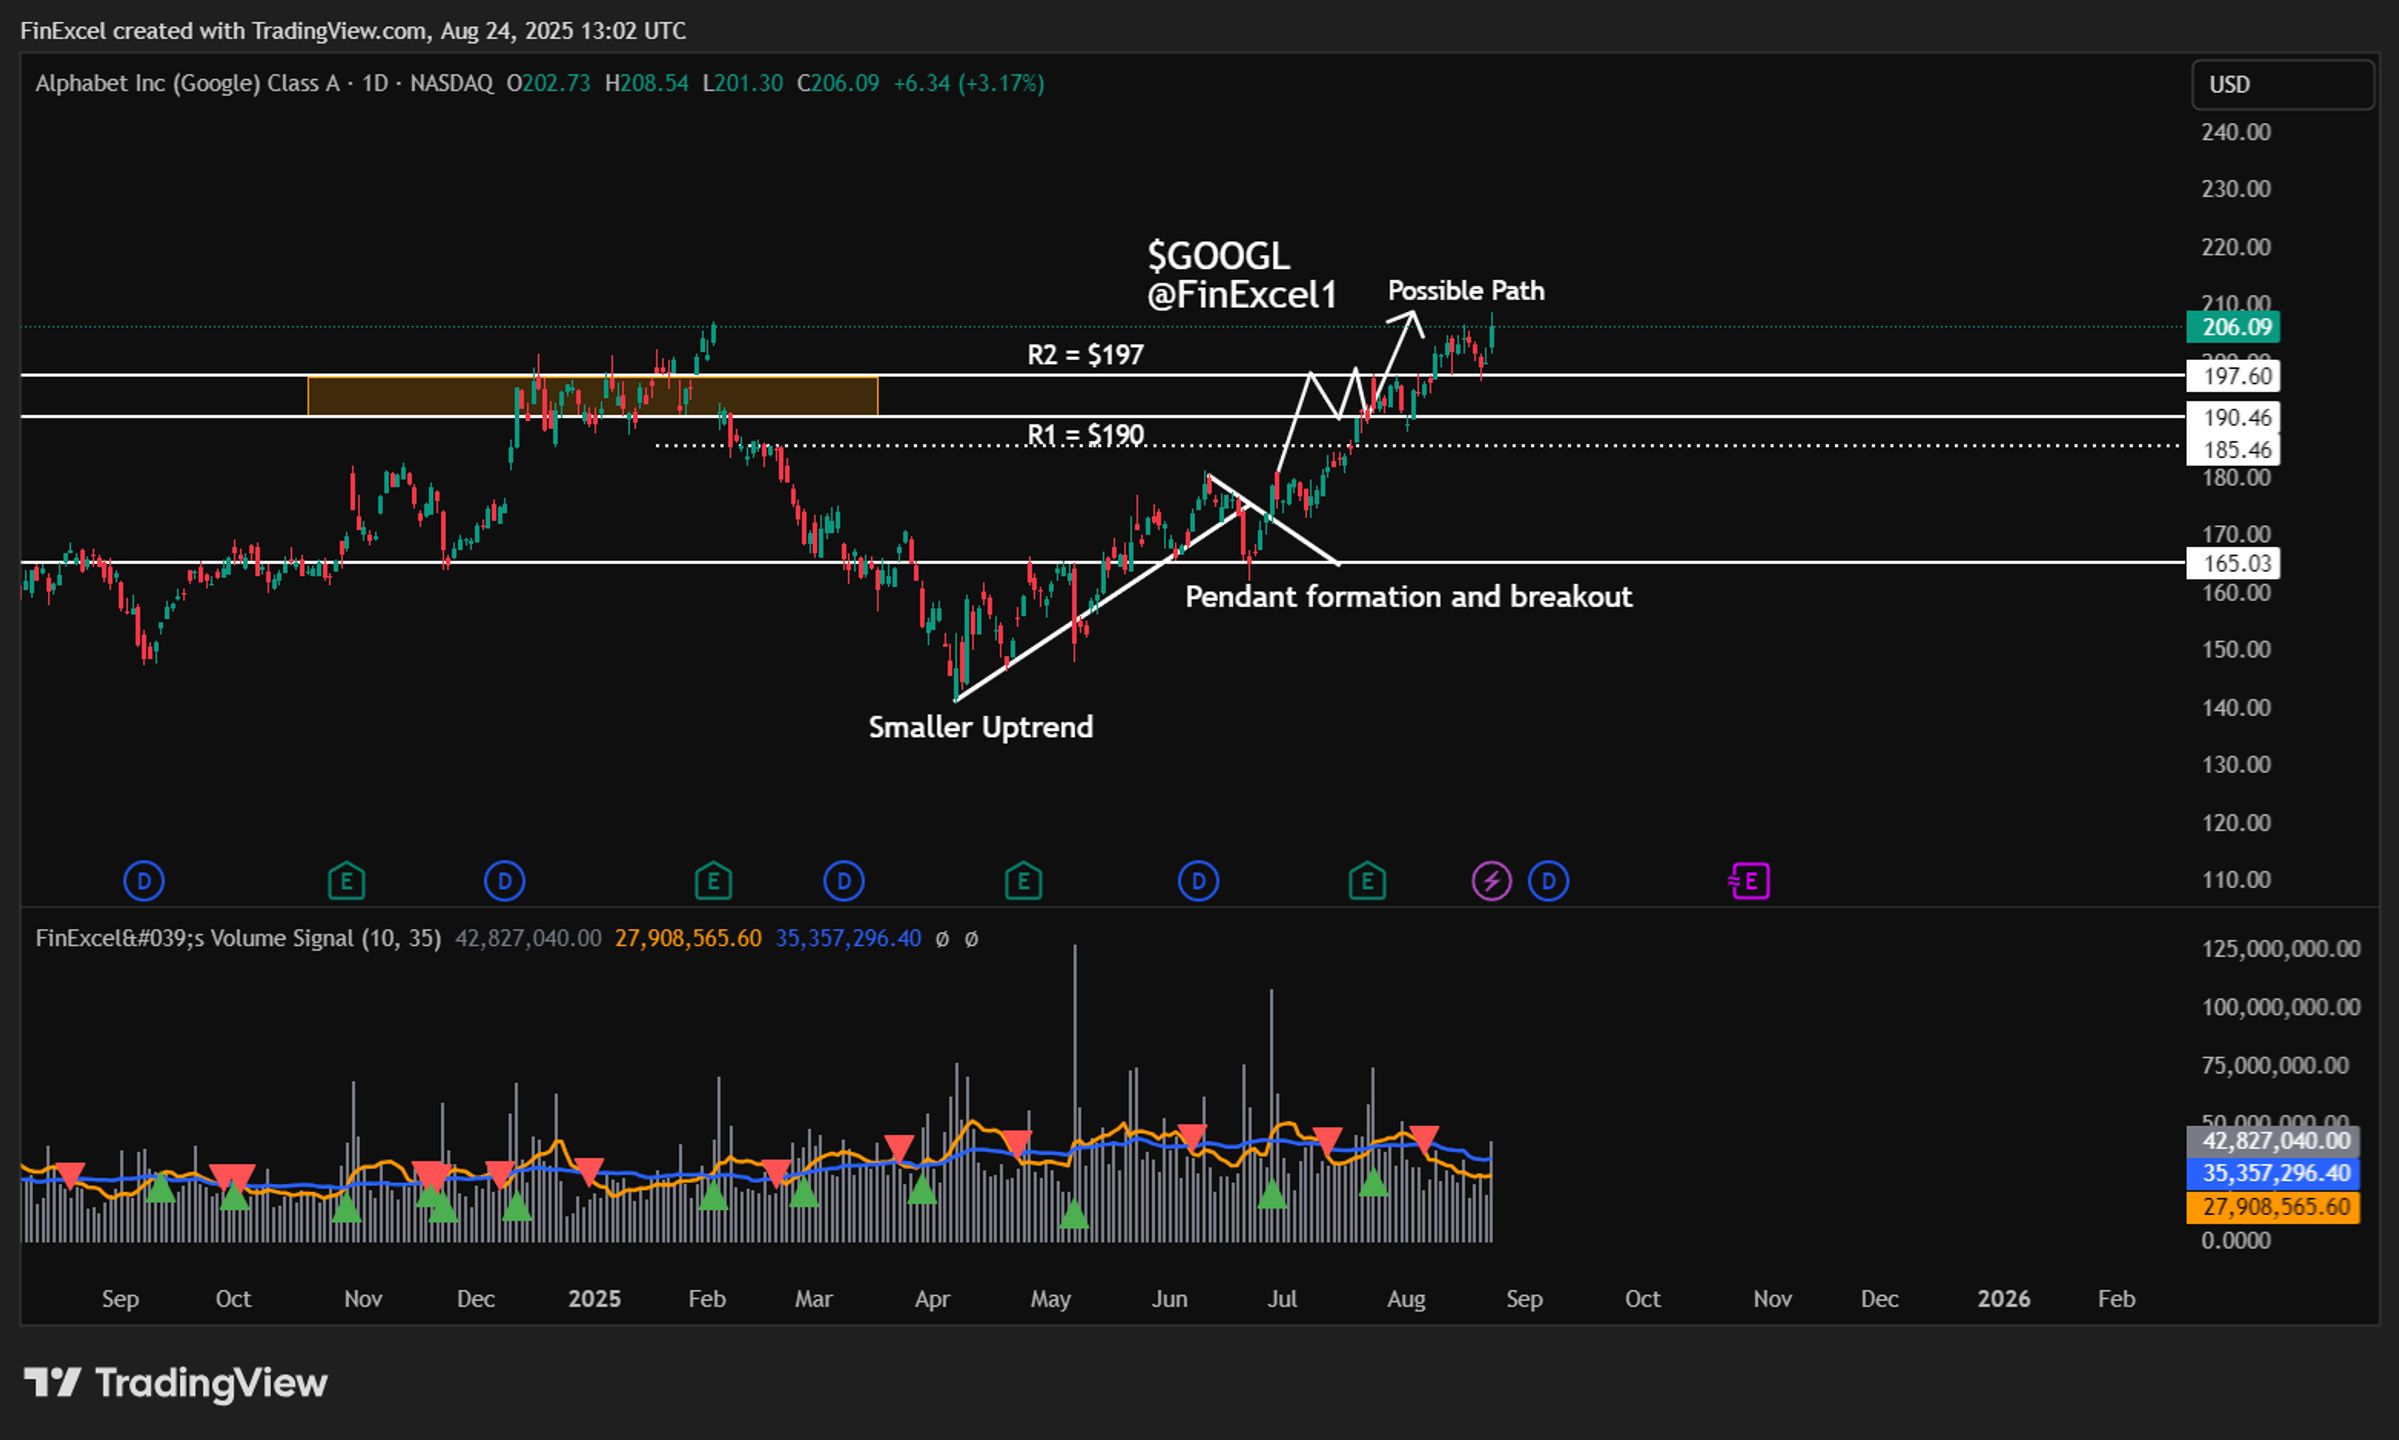Screen dimensions: 2399x1440
Task: Click the orange 27,908,565.60 average label
Action: pos(2274,1207)
